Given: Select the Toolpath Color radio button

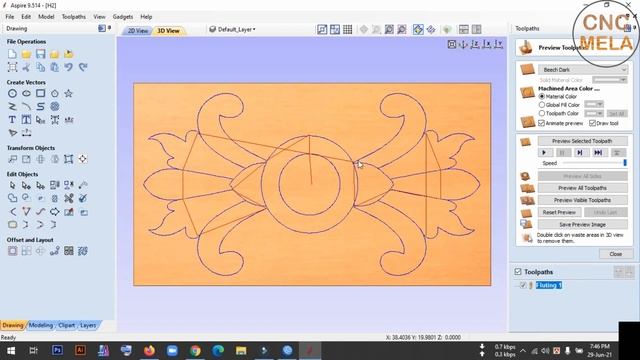Looking at the screenshot, I should point(542,113).
